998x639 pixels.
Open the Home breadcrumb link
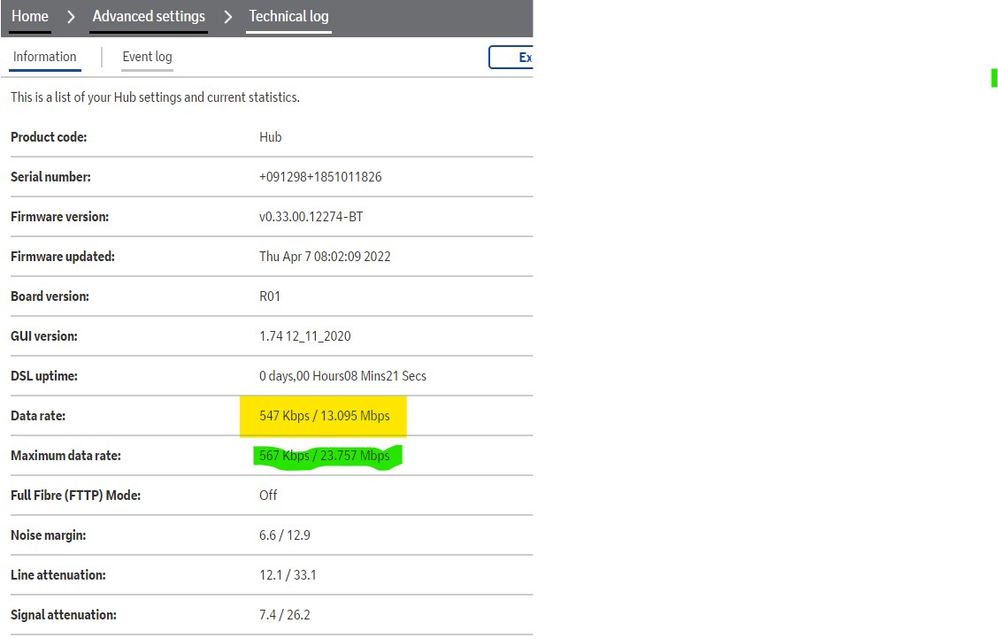29,16
